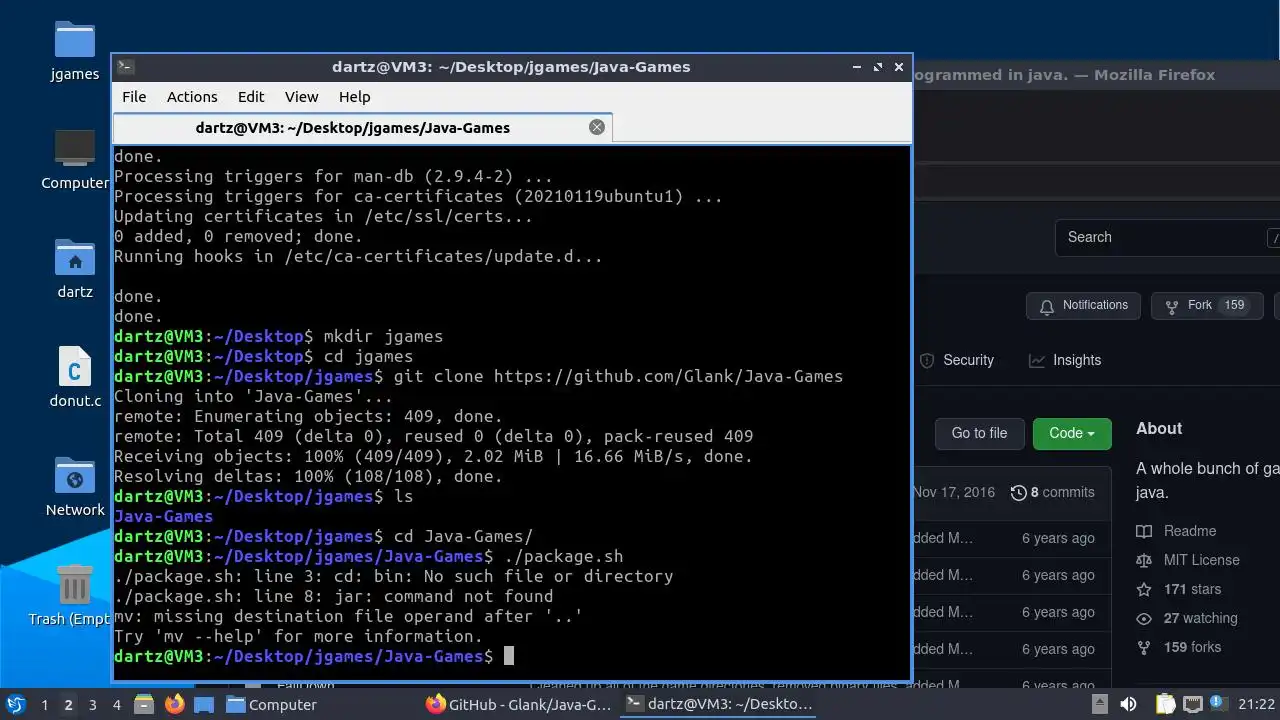Image resolution: width=1280 pixels, height=720 pixels.
Task: Click the Go to file button
Action: (979, 434)
